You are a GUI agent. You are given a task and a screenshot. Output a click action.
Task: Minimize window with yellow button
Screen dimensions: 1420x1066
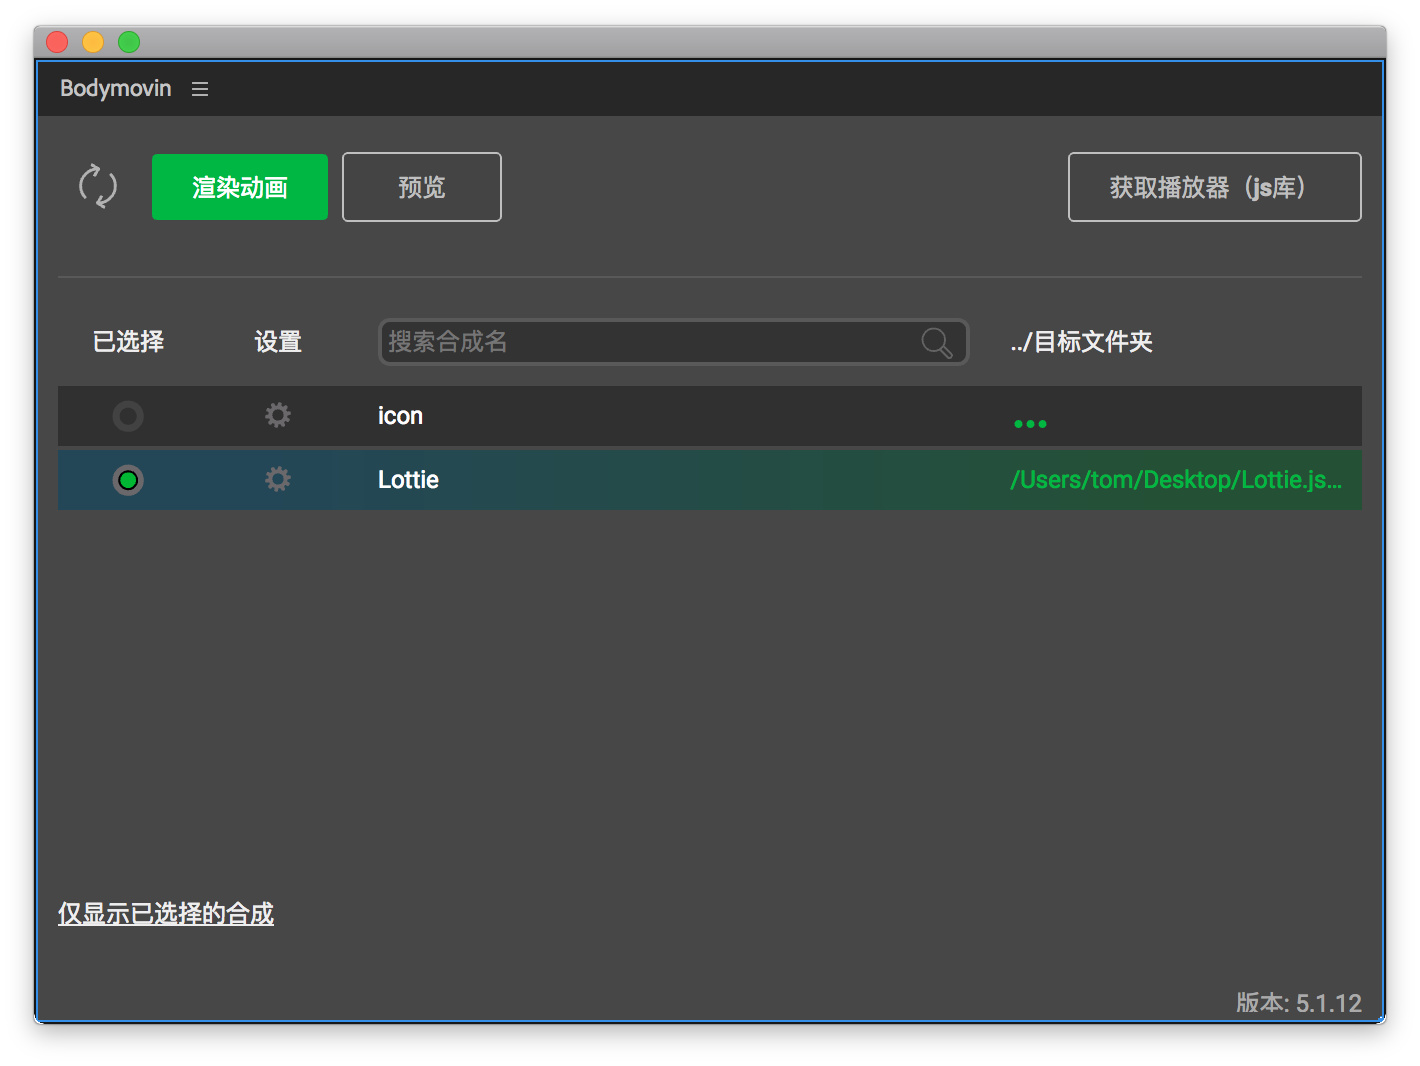[x=93, y=42]
